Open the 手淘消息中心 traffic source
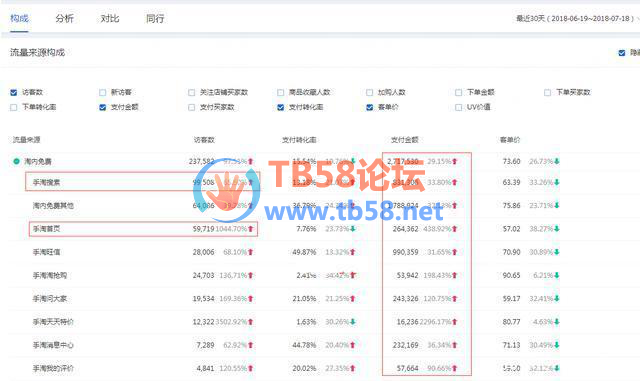Image resolution: width=640 pixels, height=381 pixels. pos(53,345)
